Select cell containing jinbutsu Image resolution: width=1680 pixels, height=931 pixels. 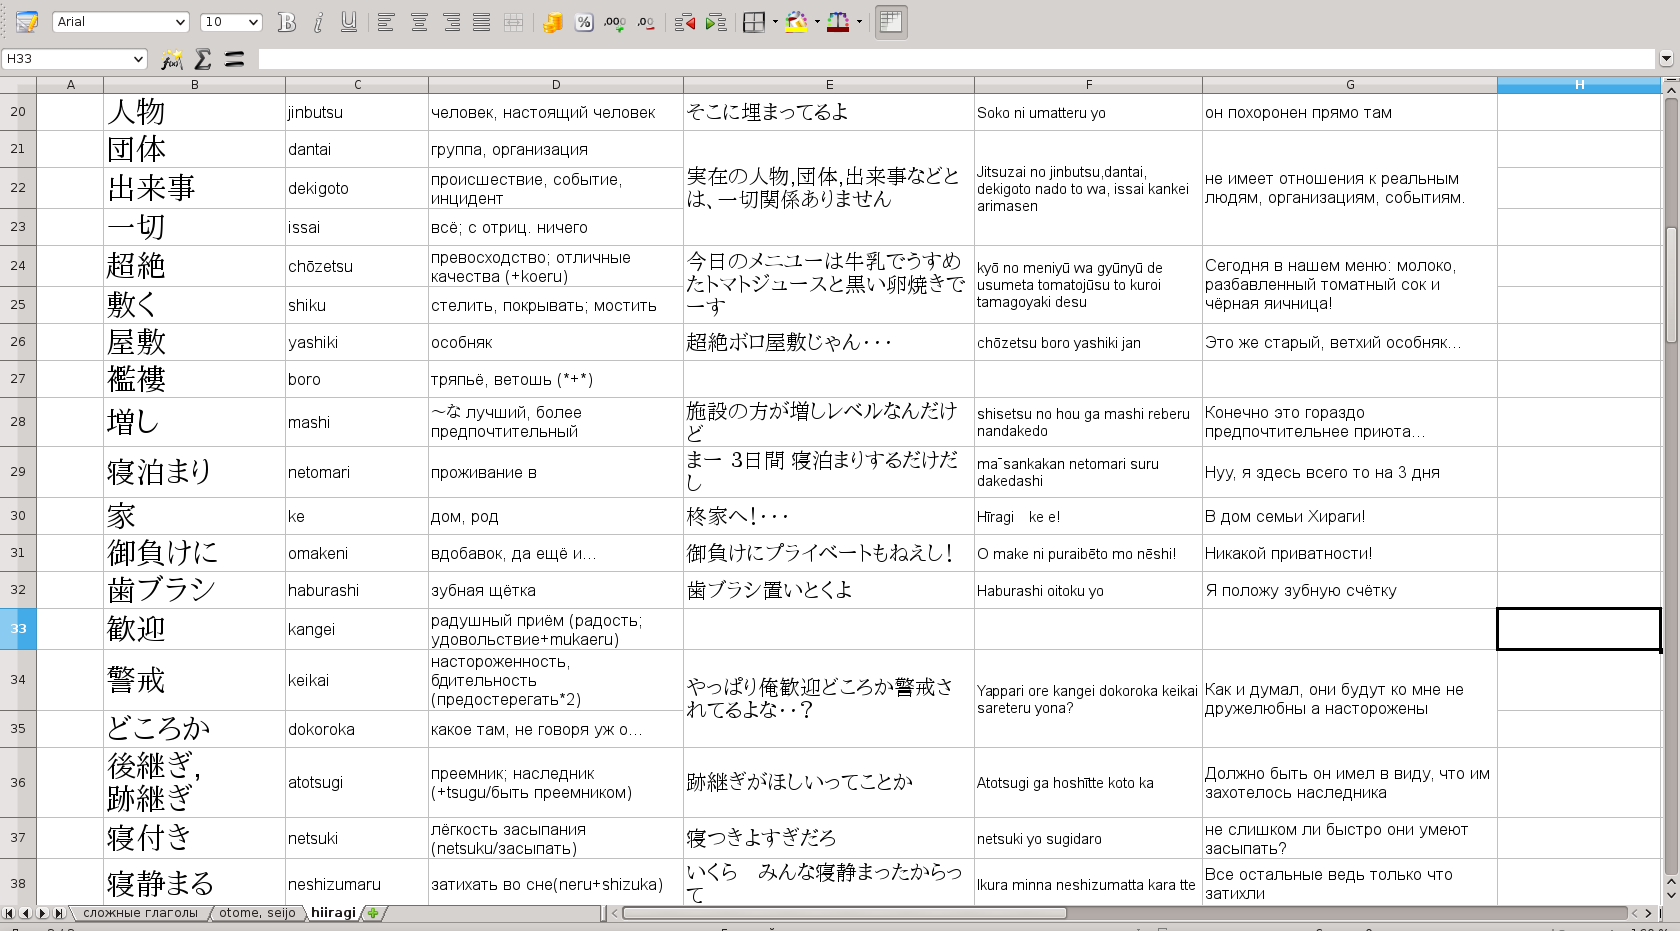(357, 112)
